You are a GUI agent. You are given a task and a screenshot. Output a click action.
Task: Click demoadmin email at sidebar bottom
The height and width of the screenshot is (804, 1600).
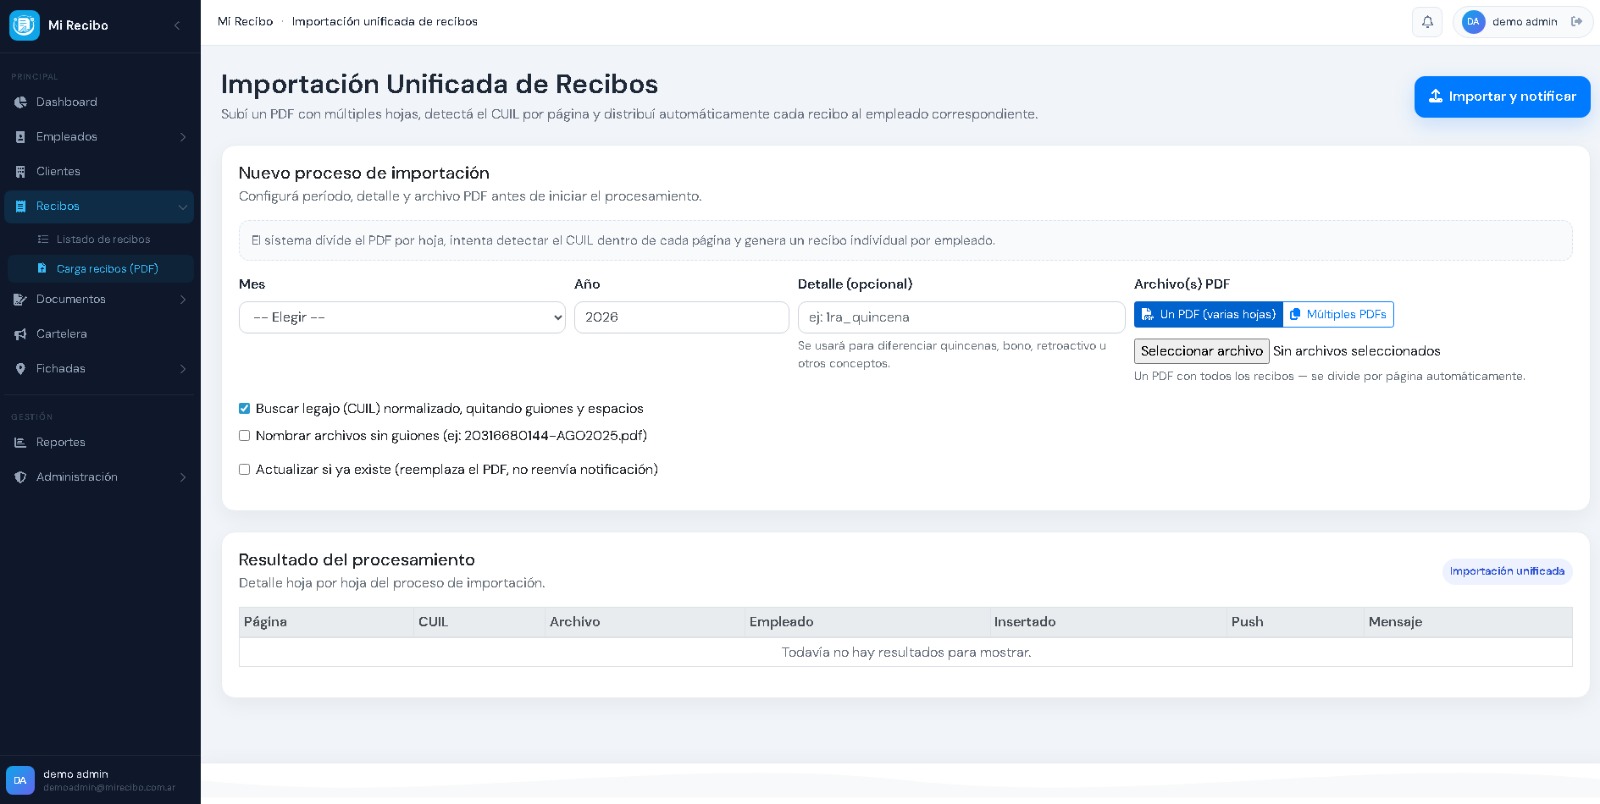pyautogui.click(x=109, y=788)
